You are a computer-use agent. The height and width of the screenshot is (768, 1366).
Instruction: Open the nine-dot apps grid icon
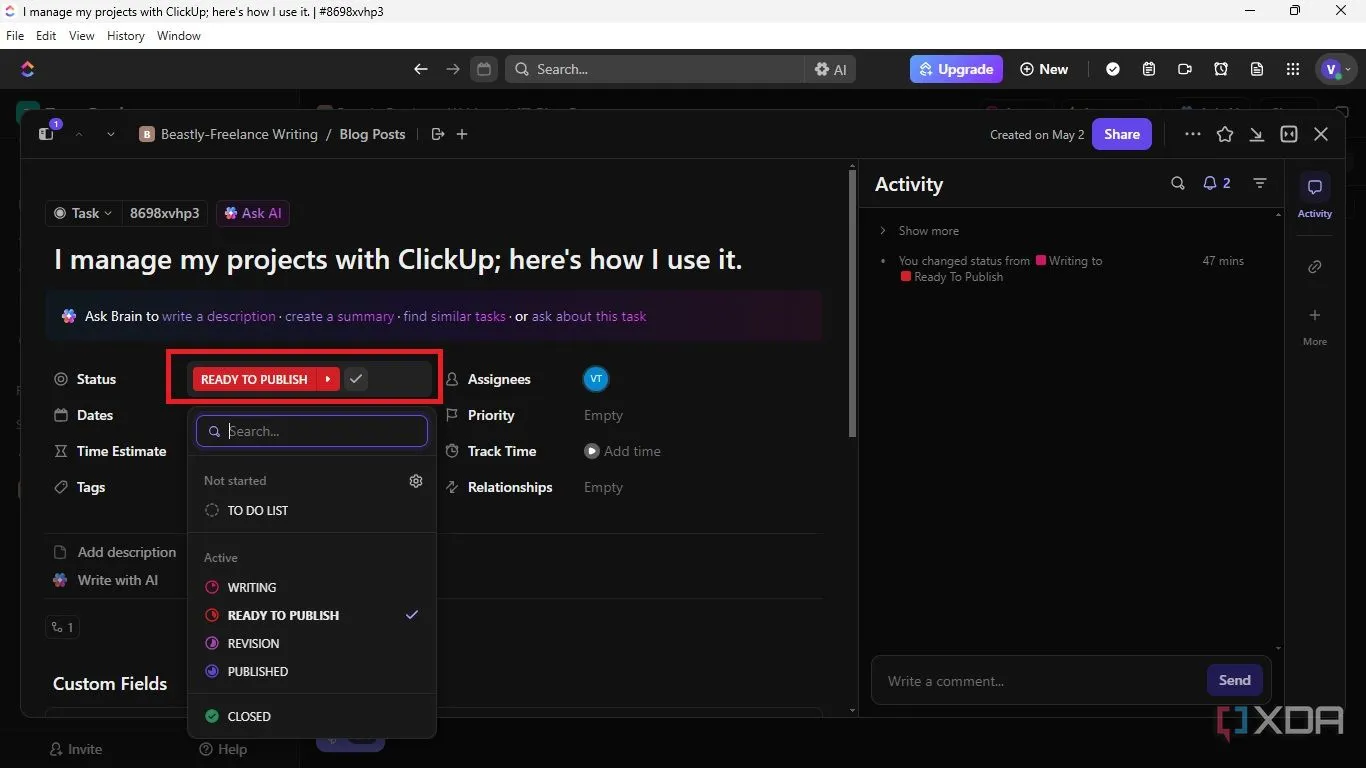[x=1293, y=69]
